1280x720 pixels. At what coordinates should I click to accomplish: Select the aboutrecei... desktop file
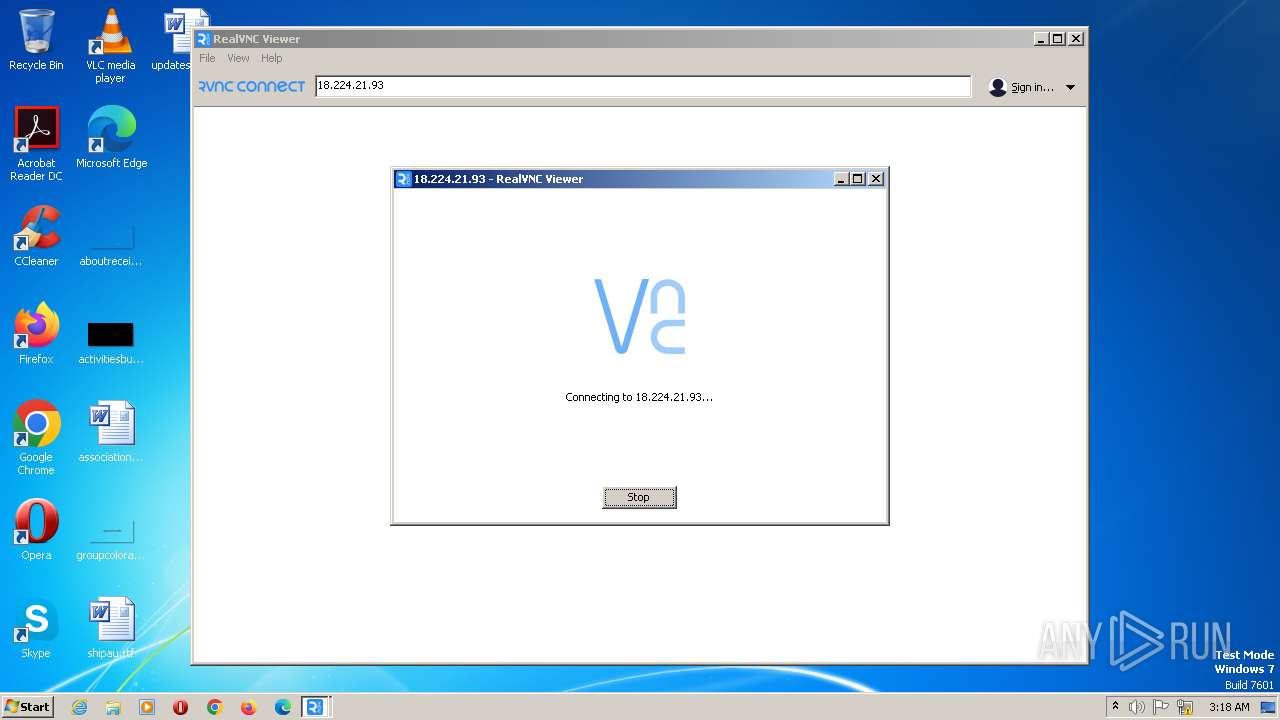pos(111,245)
